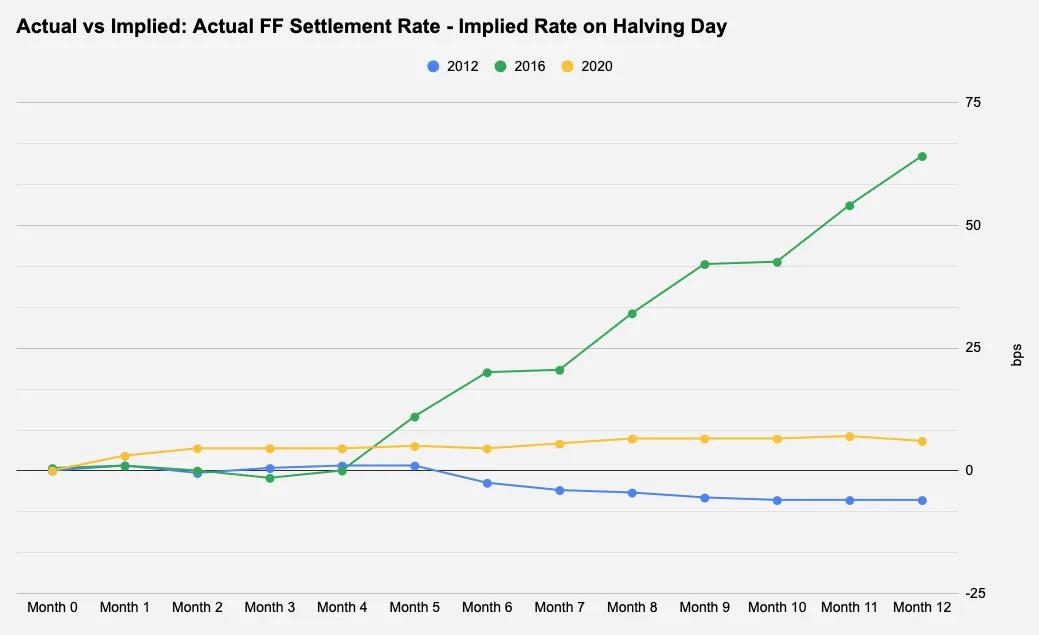The height and width of the screenshot is (635, 1039).
Task: Click the 2016 data point at Month 8
Action: point(632,314)
